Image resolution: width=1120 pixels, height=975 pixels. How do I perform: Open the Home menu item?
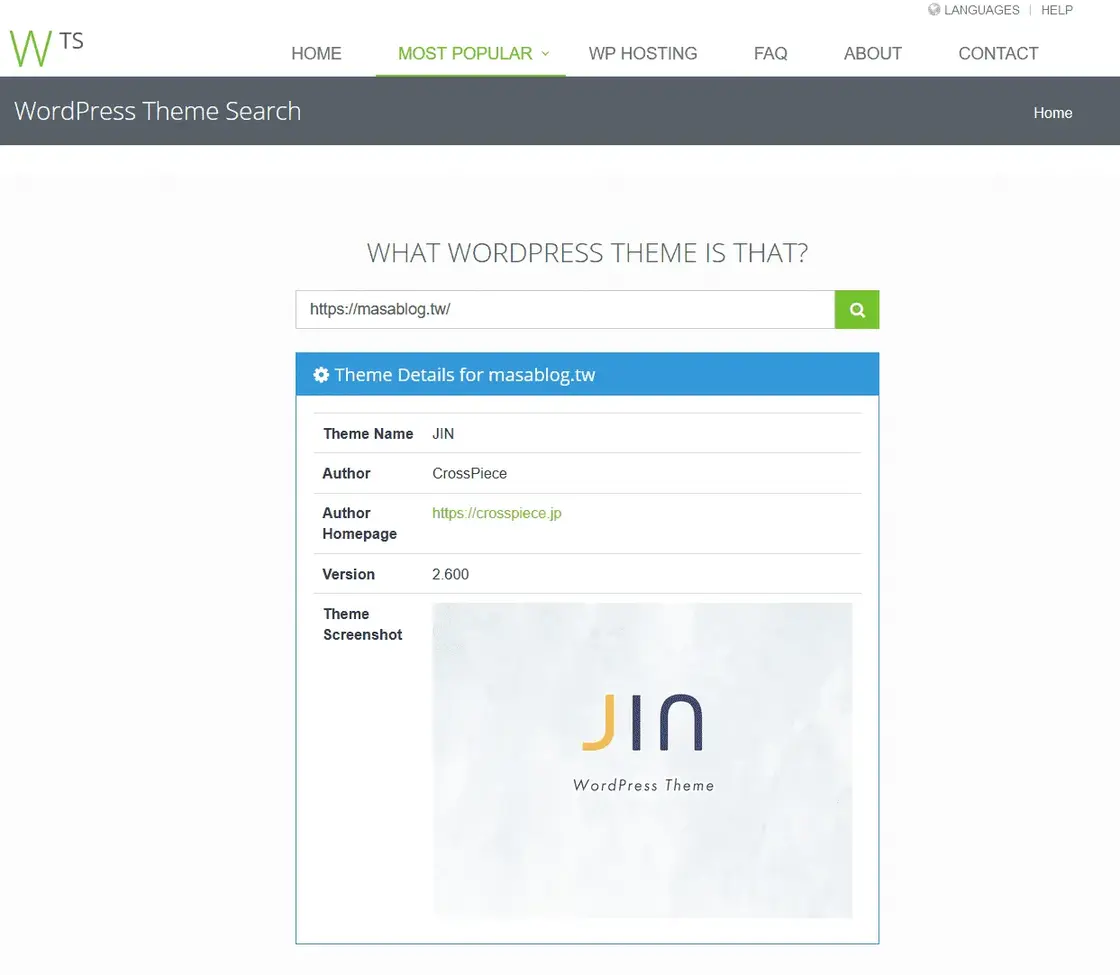[316, 54]
